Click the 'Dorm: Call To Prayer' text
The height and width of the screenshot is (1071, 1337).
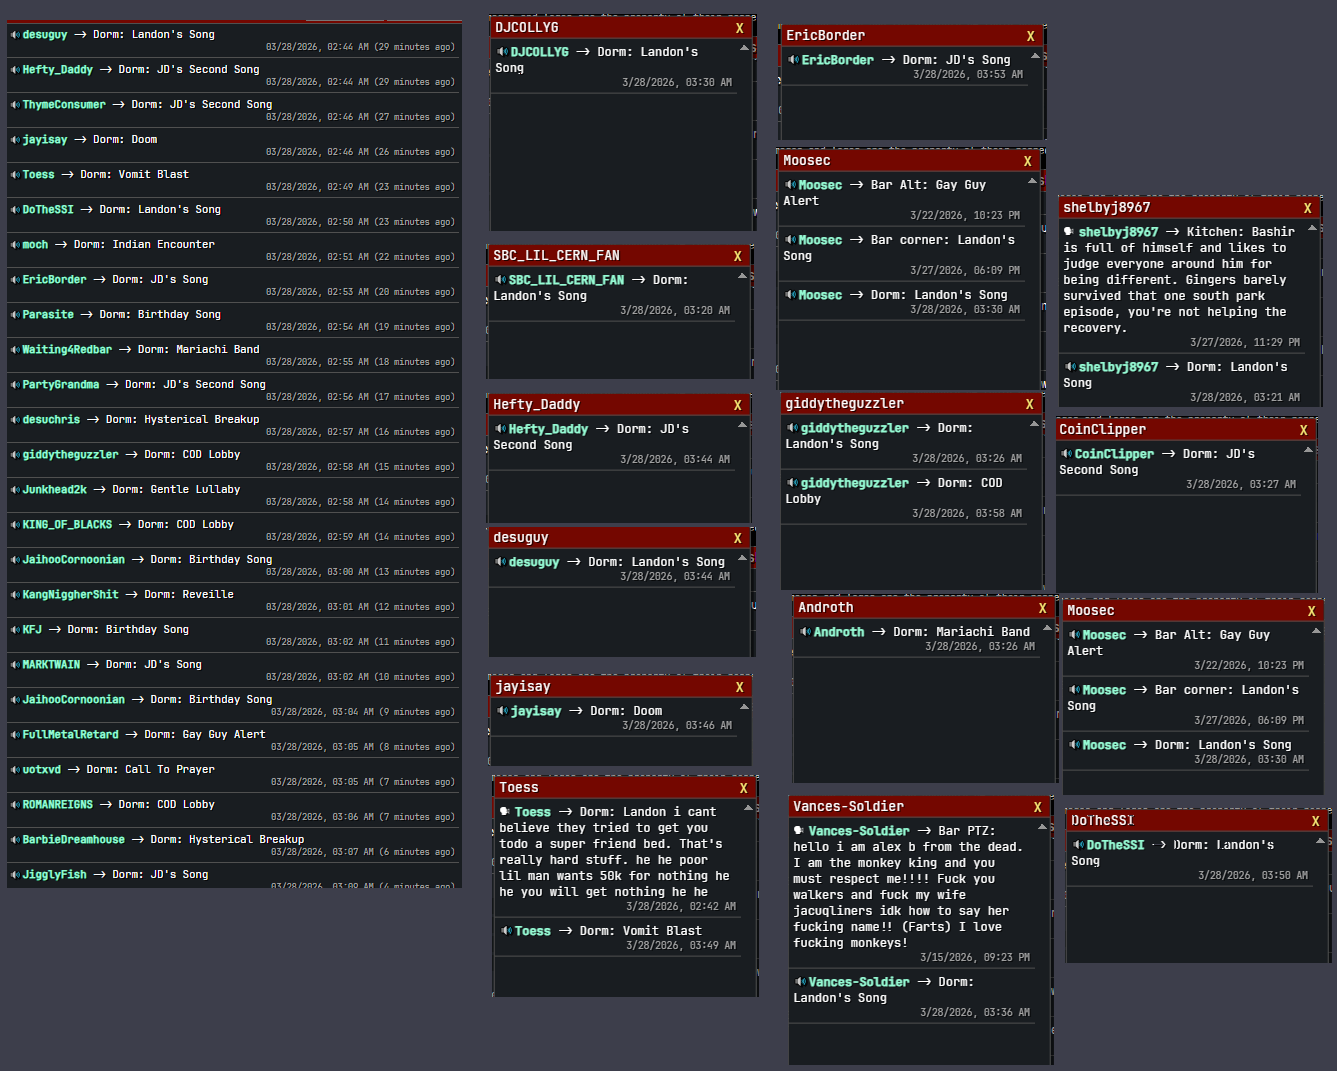pos(151,770)
